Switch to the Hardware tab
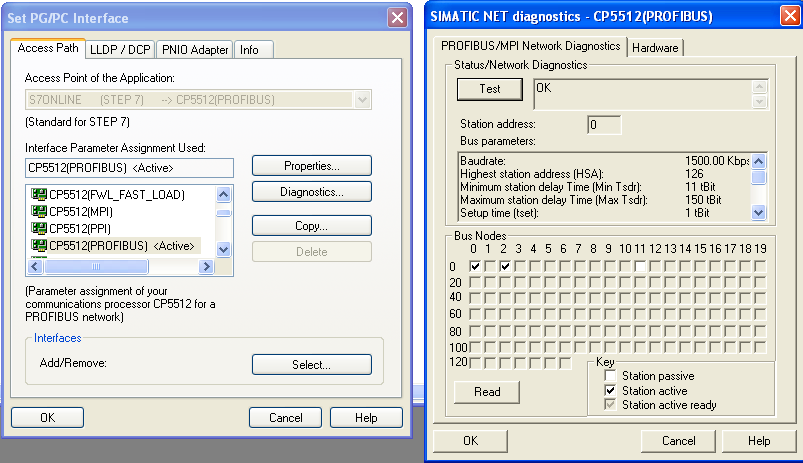This screenshot has height=463, width=803. point(655,48)
